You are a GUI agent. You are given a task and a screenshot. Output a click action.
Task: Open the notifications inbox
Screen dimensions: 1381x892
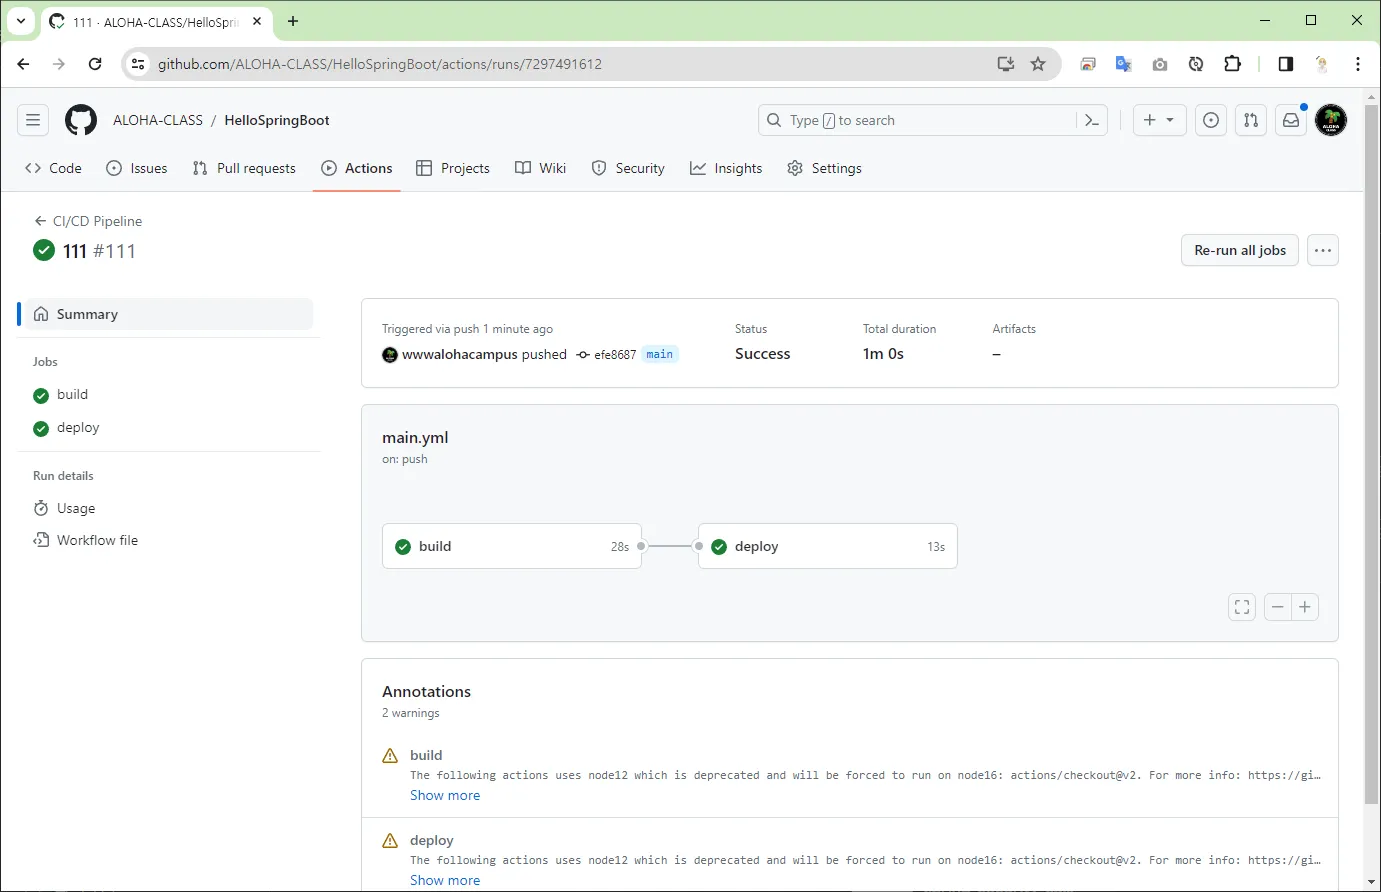(1291, 120)
